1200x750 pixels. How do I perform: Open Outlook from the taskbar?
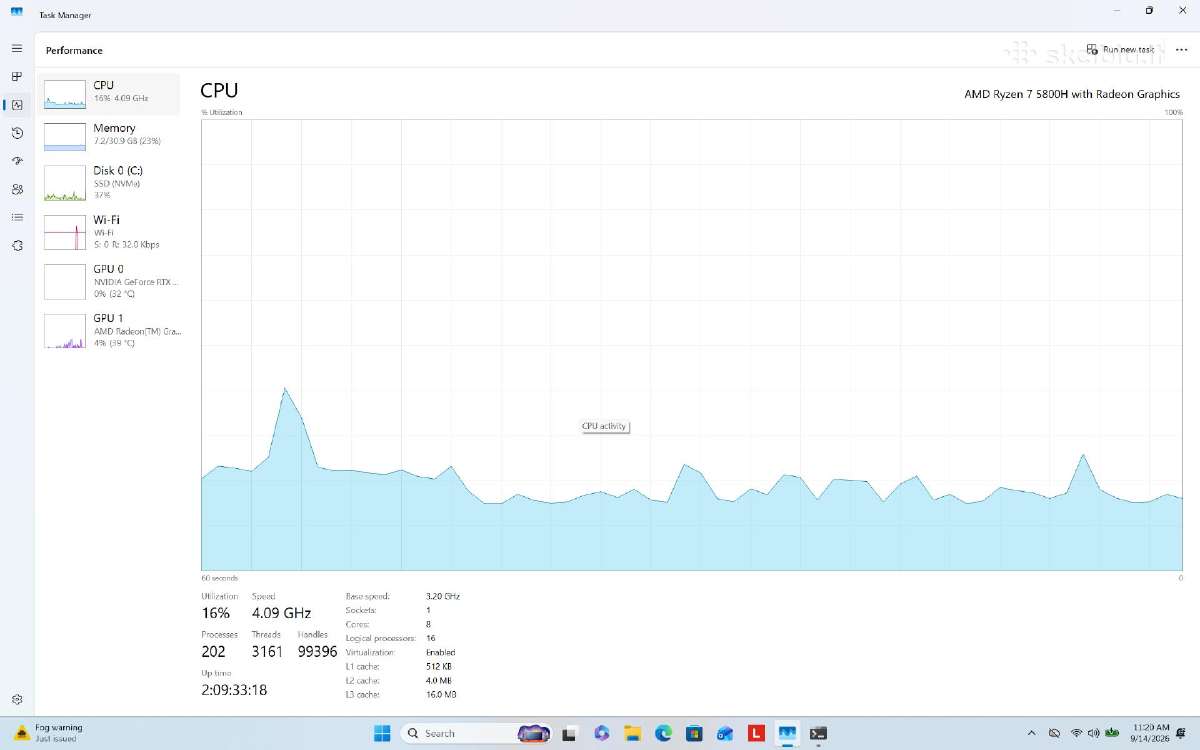[725, 733]
